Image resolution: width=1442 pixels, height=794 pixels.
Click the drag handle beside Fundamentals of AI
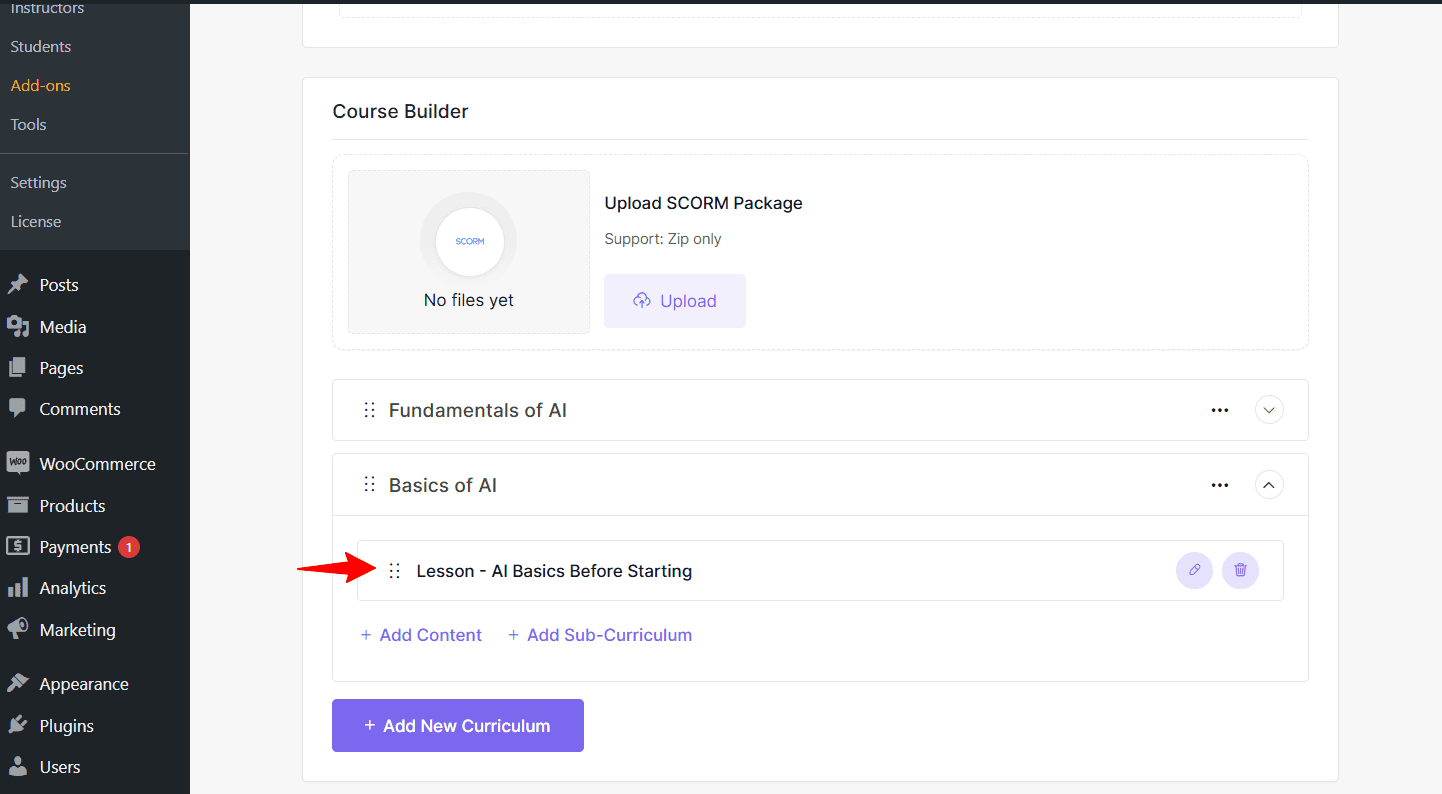(369, 410)
